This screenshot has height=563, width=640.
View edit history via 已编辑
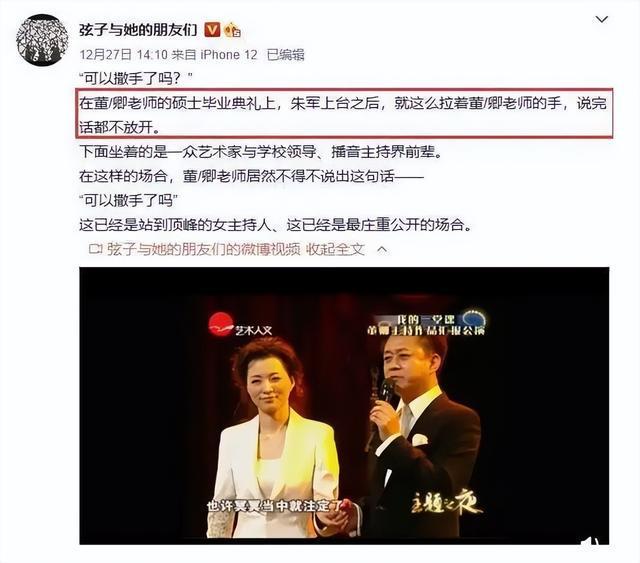tap(285, 55)
